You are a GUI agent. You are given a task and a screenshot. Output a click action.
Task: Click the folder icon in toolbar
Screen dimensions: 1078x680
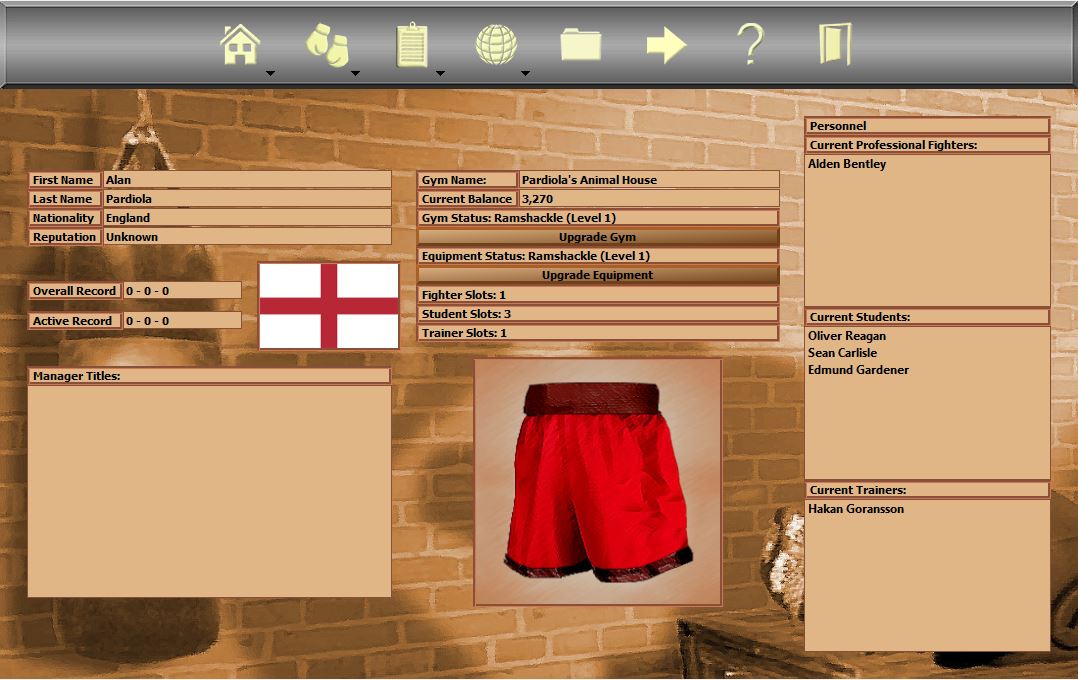581,45
